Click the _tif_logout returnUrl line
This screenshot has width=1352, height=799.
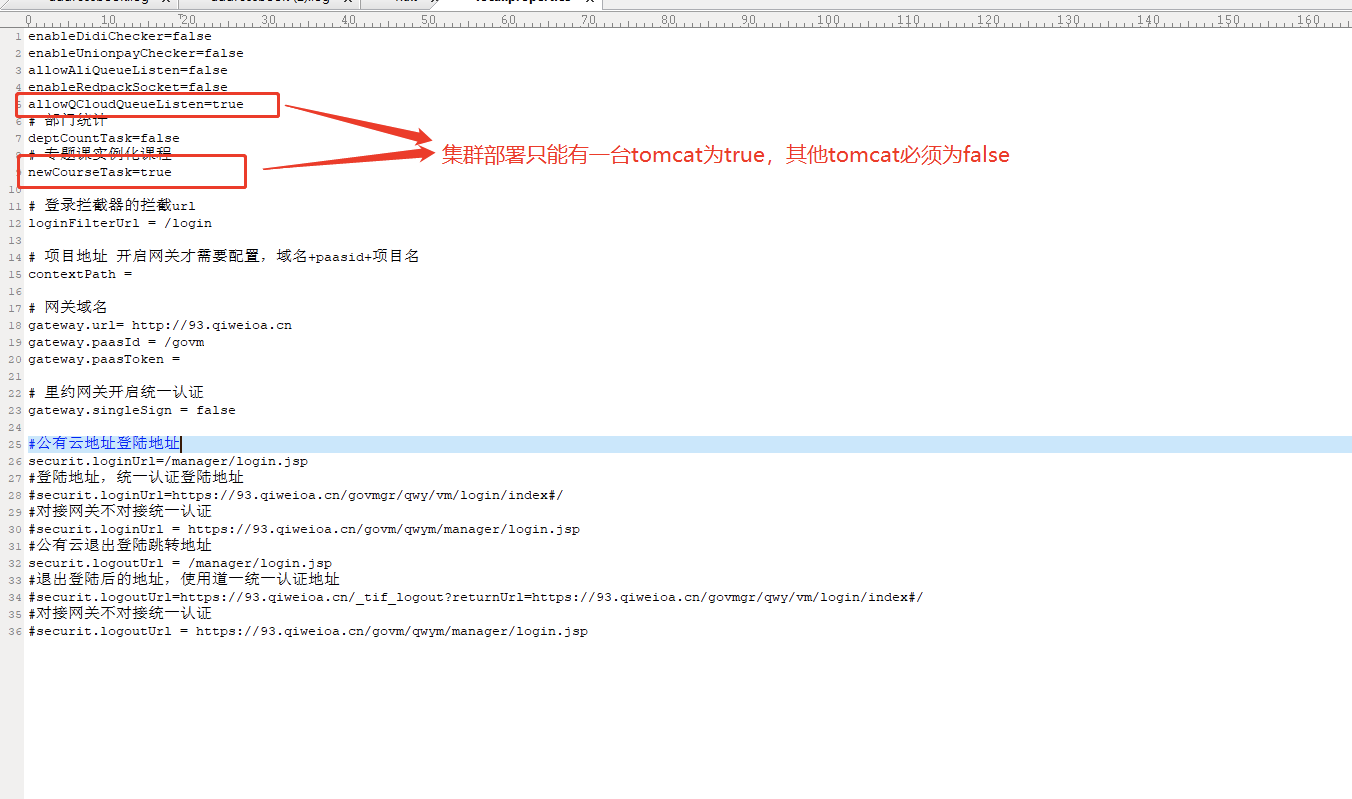pos(476,597)
